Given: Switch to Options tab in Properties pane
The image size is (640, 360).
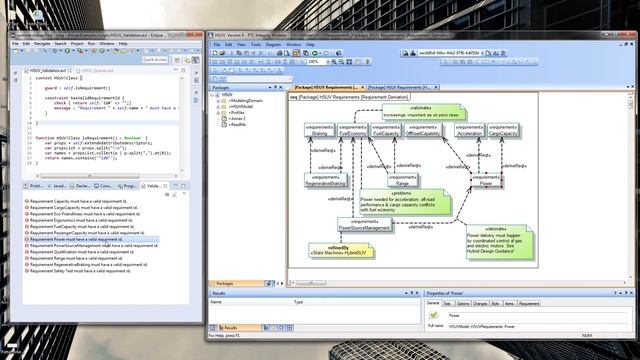Looking at the screenshot, I should [463, 304].
